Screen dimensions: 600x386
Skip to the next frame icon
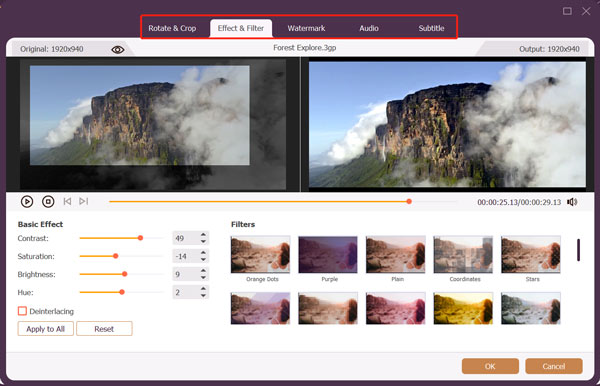[83, 201]
